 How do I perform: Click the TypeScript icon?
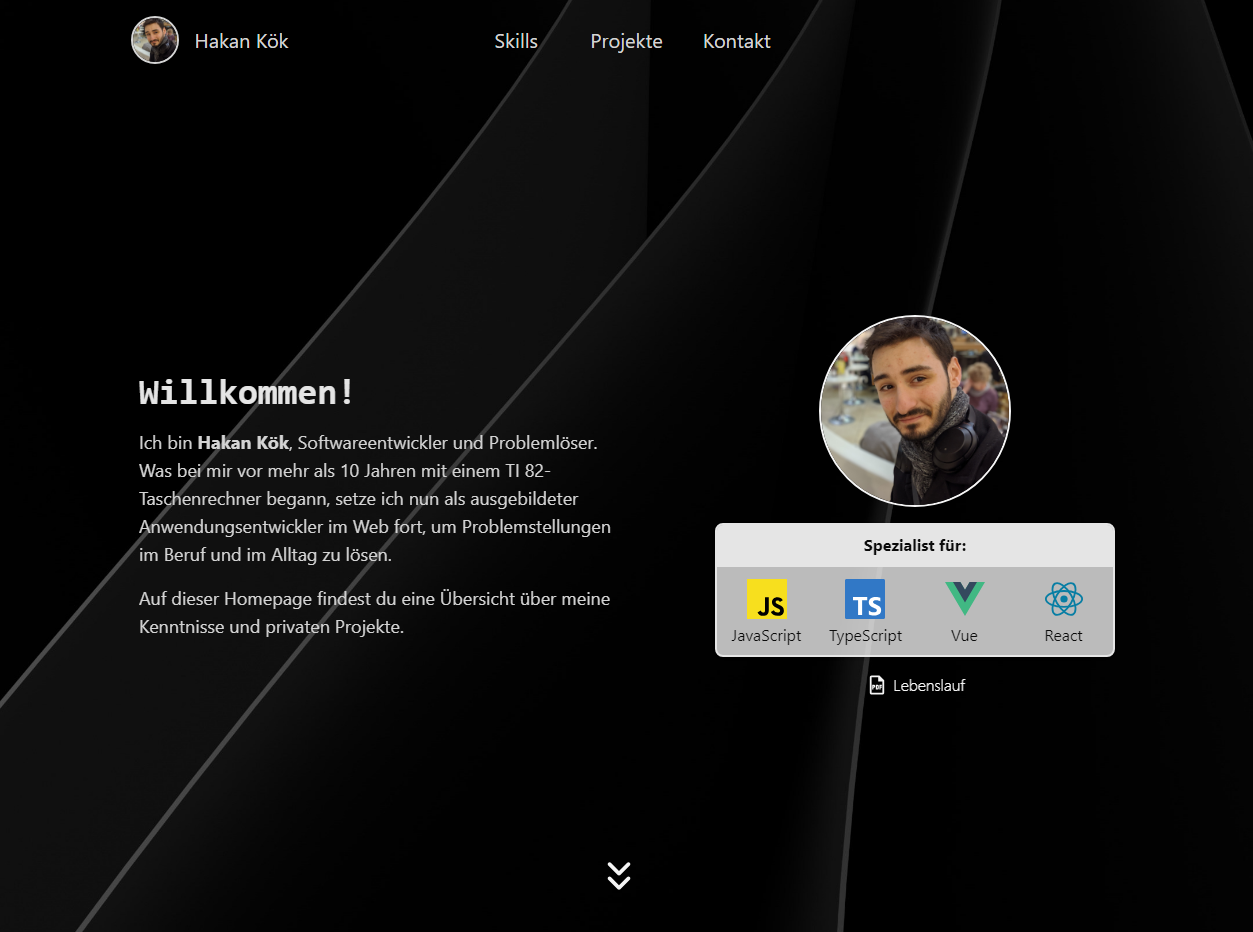[864, 600]
